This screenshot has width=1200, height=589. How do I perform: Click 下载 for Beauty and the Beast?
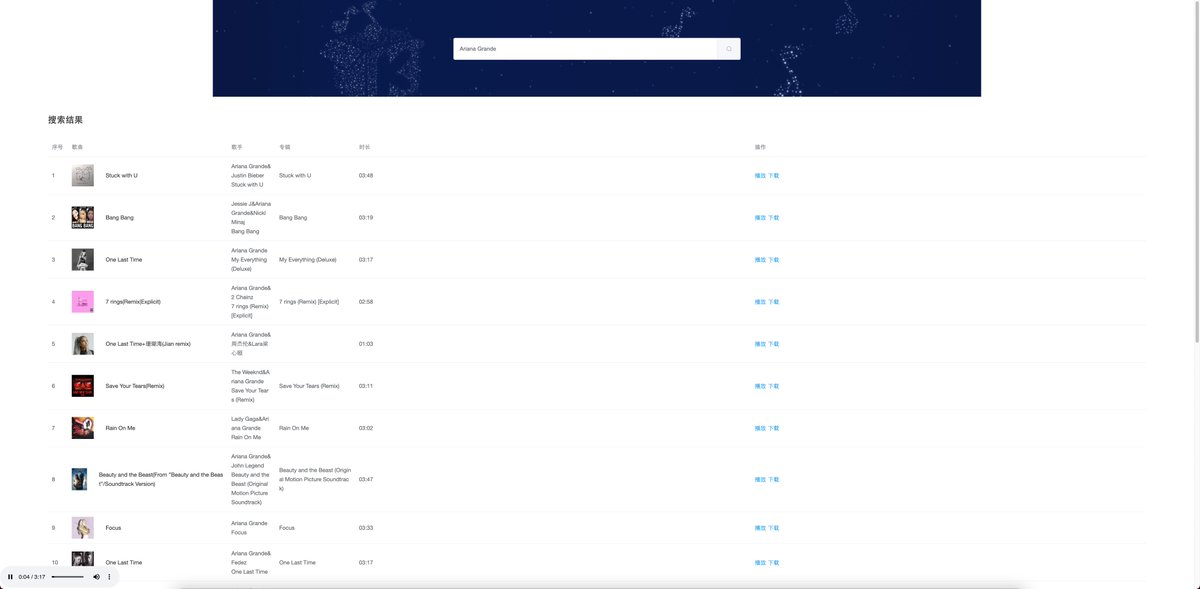pyautogui.click(x=773, y=479)
